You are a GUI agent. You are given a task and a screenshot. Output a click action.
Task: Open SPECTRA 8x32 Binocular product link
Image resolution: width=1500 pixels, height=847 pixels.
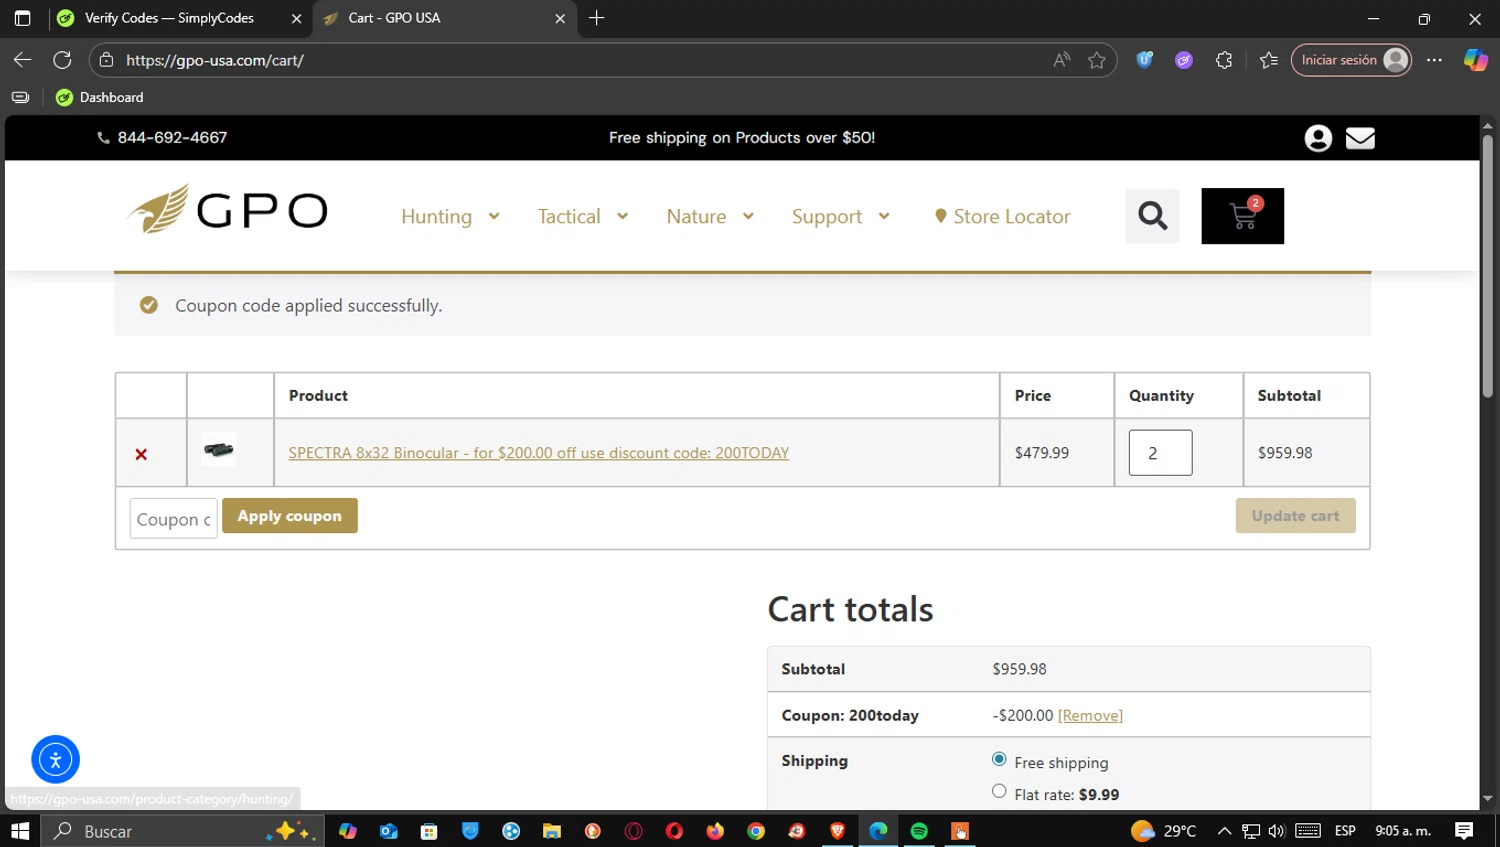click(539, 453)
